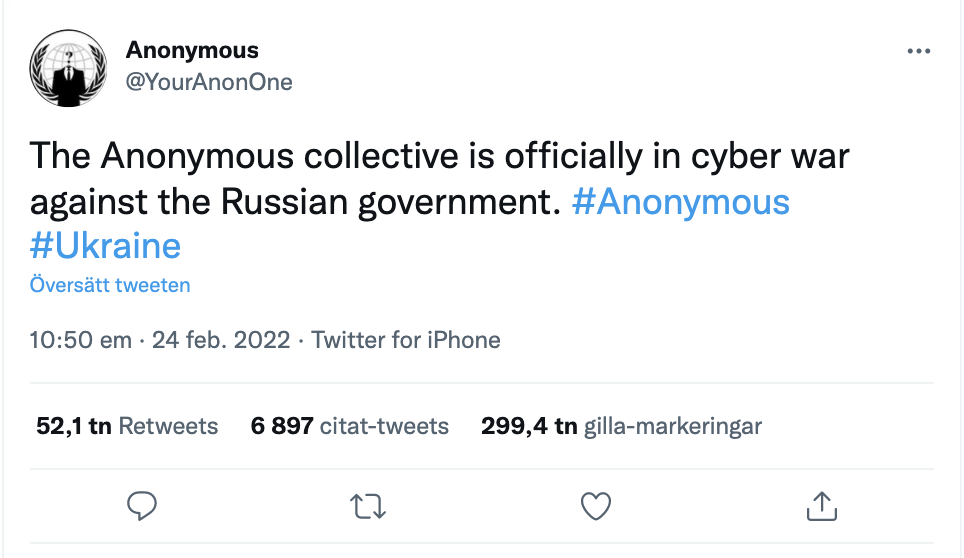Click the Anonymous profile avatar image

(x=68, y=68)
